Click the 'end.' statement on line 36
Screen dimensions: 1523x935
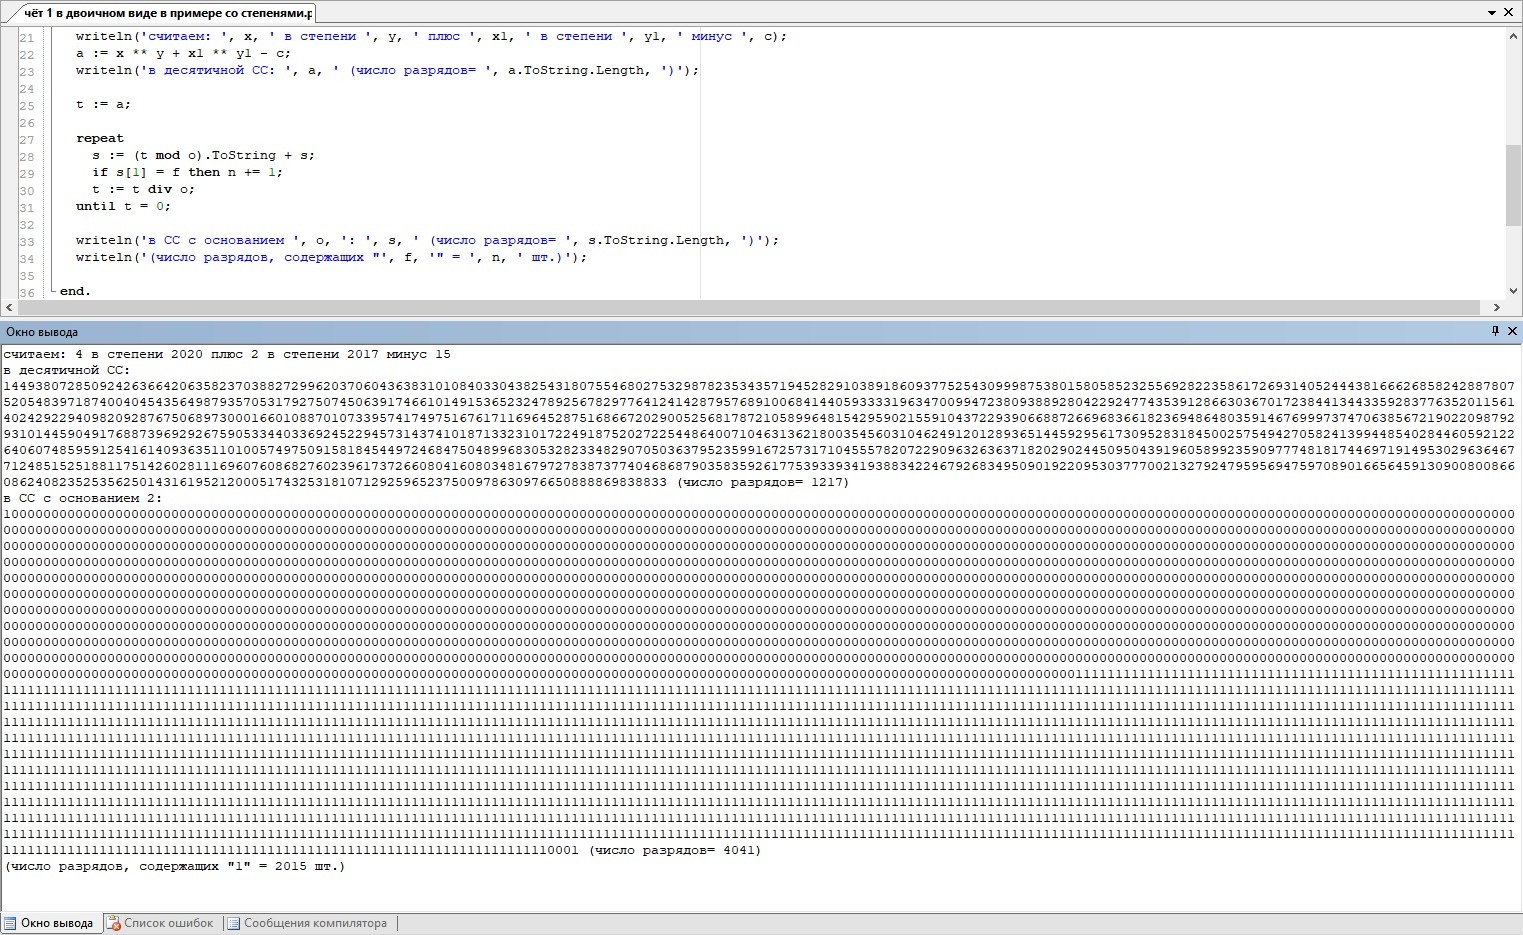tap(75, 291)
